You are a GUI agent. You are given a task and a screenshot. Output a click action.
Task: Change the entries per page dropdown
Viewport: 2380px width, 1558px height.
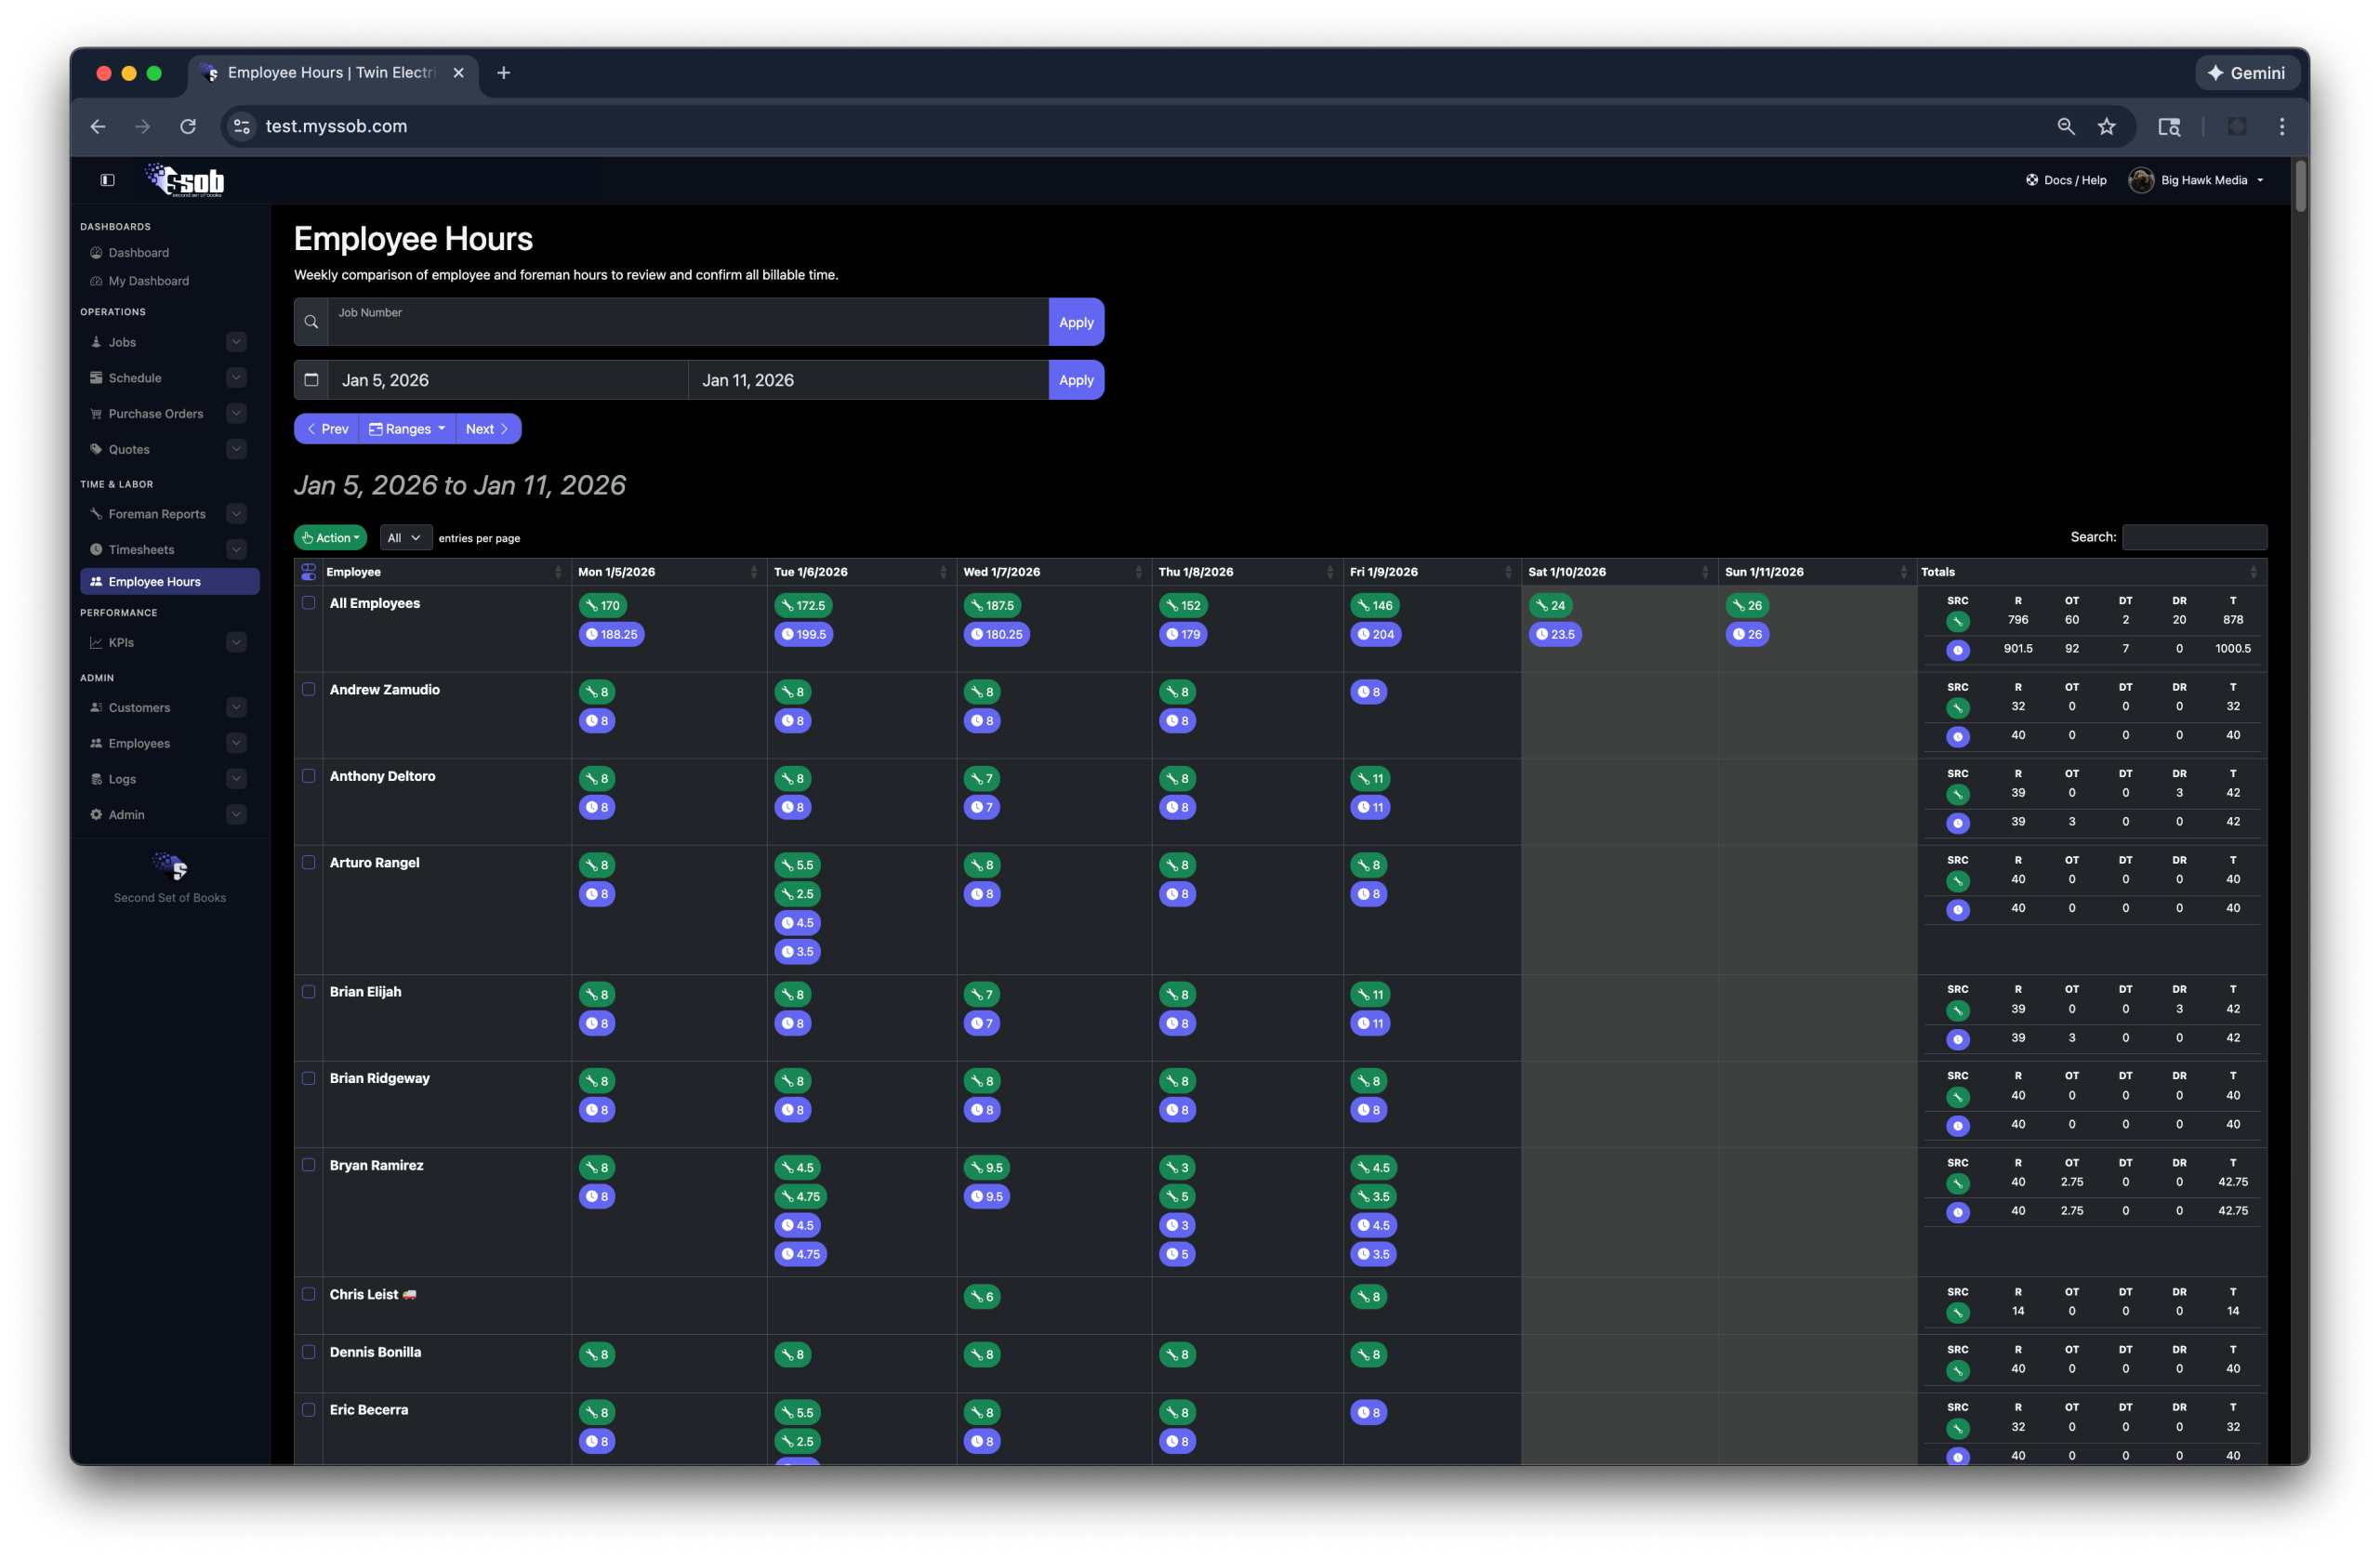click(x=404, y=537)
